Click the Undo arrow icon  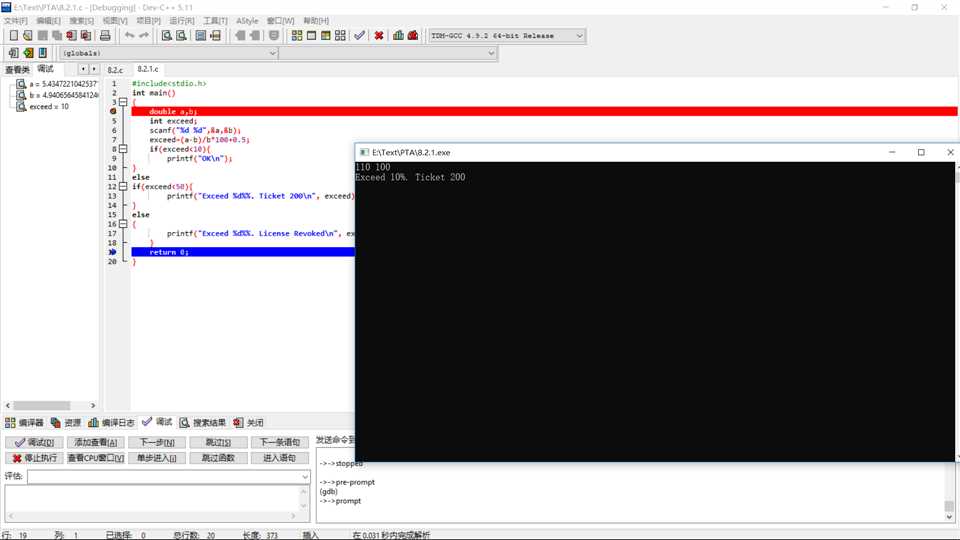129,36
